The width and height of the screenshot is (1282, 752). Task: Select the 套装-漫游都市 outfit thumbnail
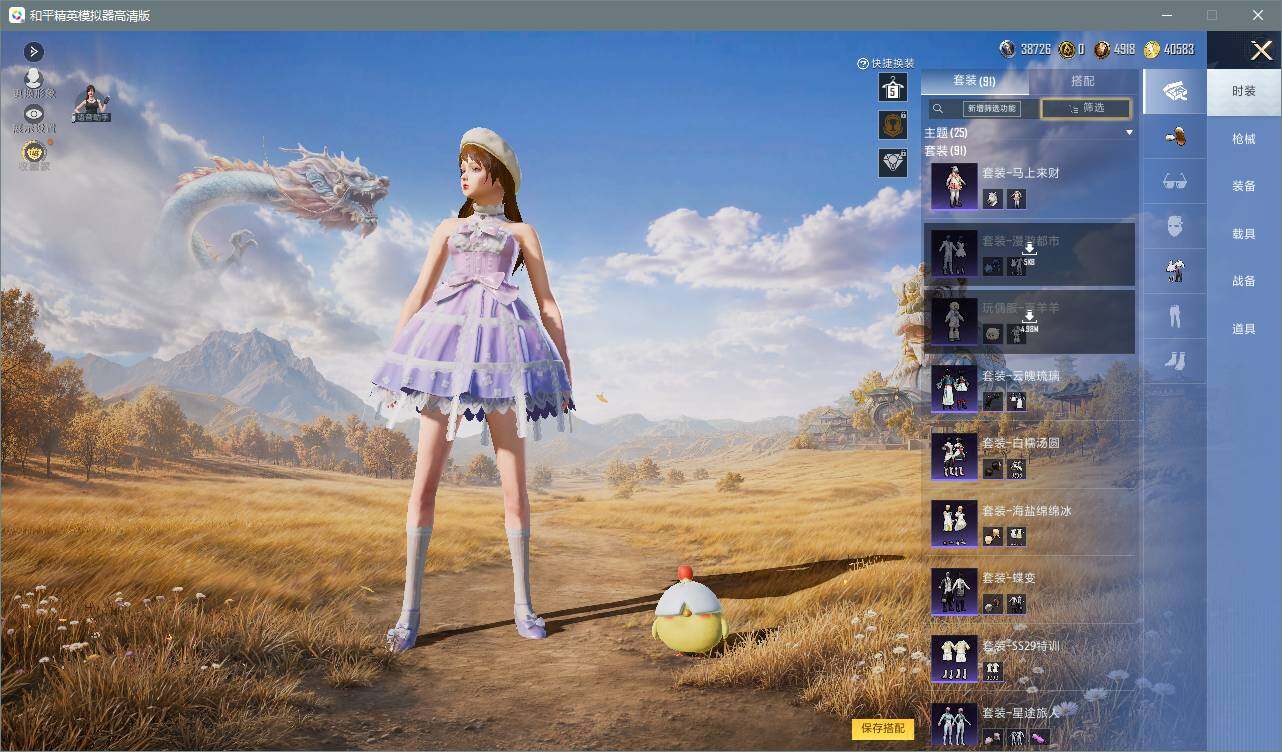tap(954, 254)
